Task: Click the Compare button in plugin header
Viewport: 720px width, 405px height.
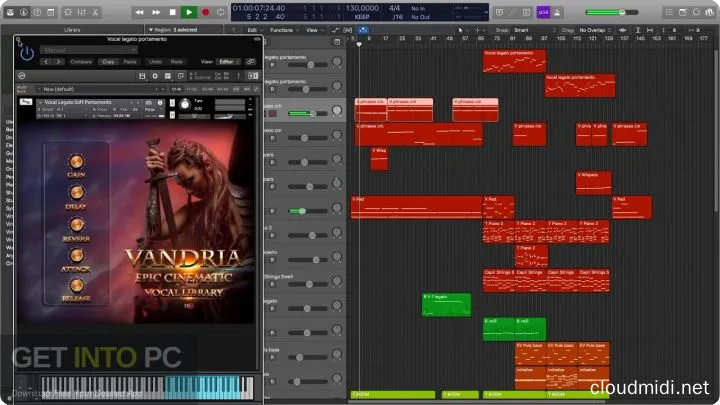Action: (82, 61)
